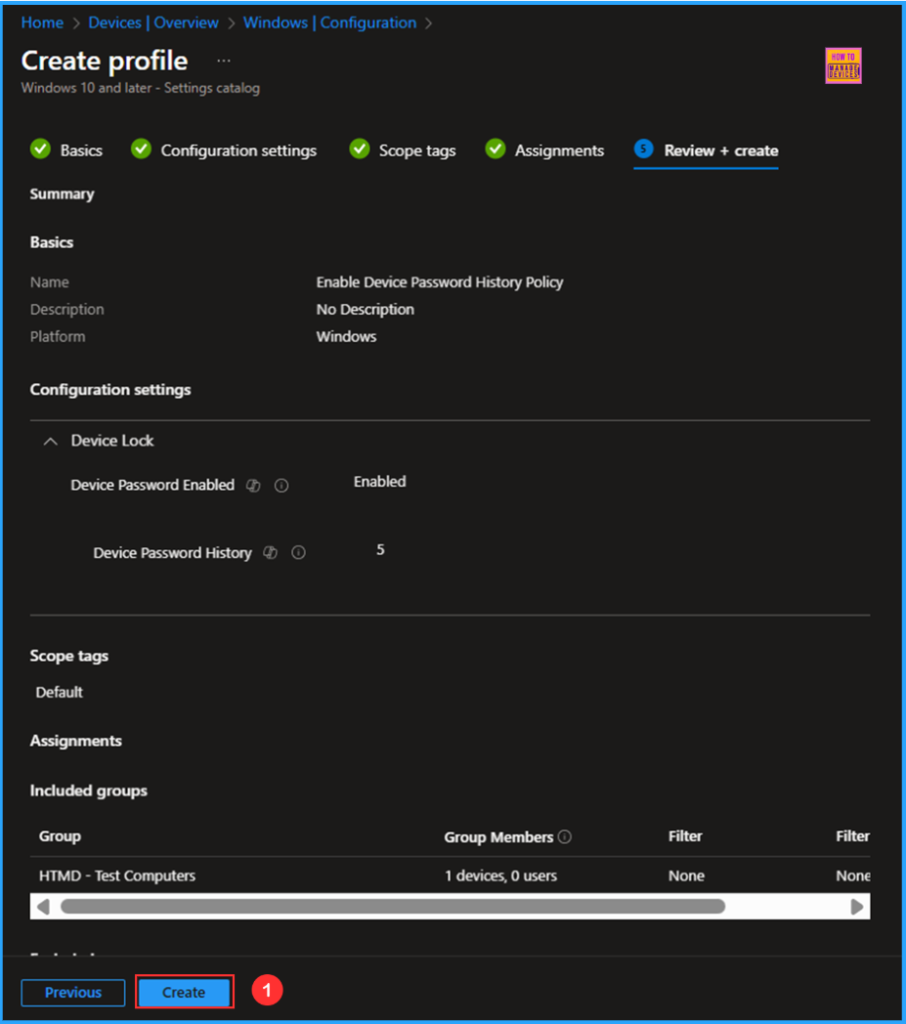The image size is (906, 1024).
Task: Click password history value '5'
Action: [x=380, y=550]
